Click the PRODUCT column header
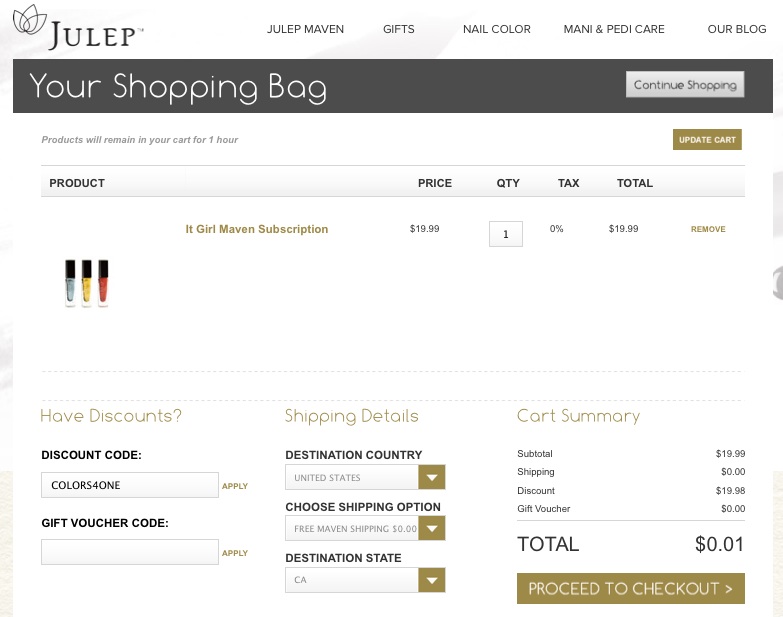This screenshot has height=617, width=783. click(x=77, y=183)
